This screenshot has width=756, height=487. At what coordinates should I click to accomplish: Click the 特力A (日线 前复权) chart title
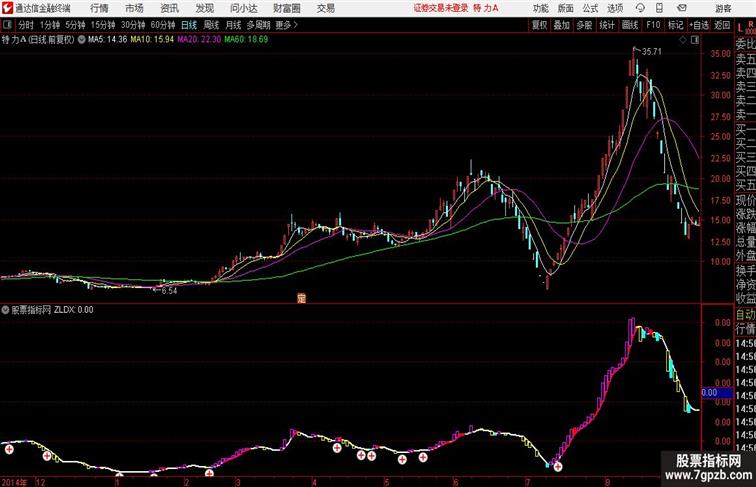(x=38, y=40)
